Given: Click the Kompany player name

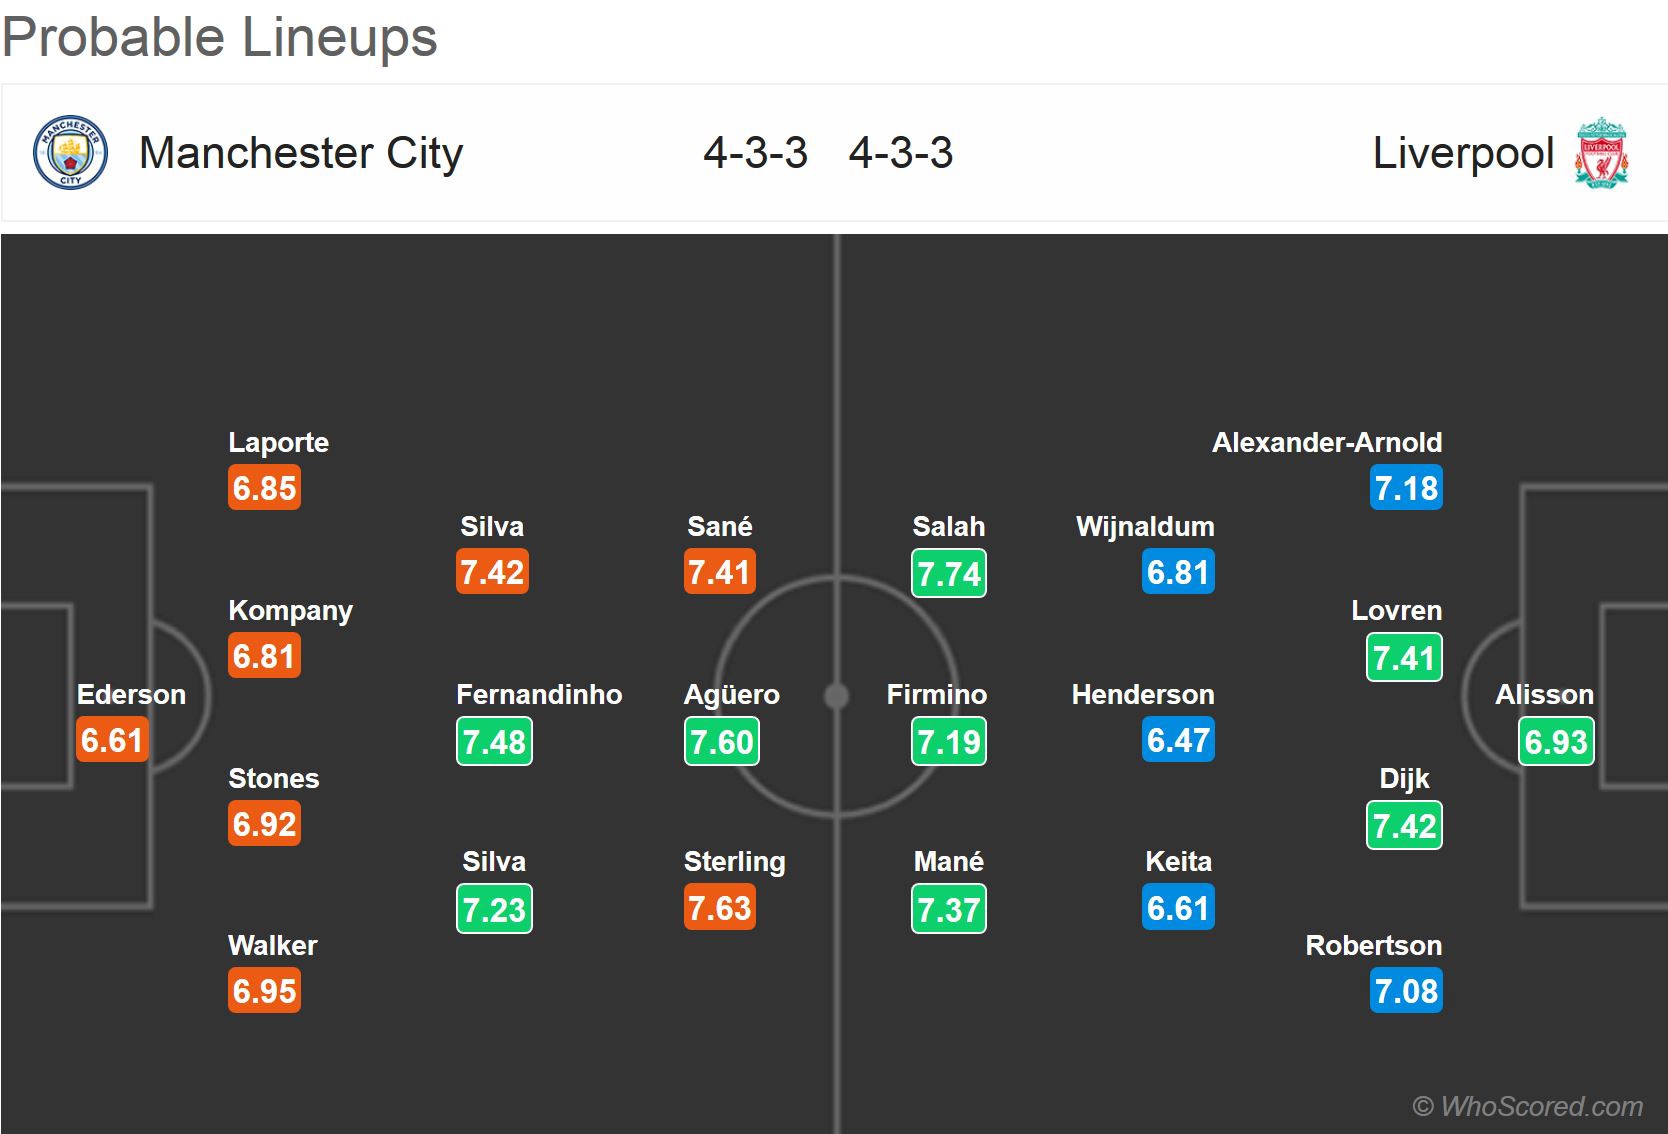Looking at the screenshot, I should (290, 610).
